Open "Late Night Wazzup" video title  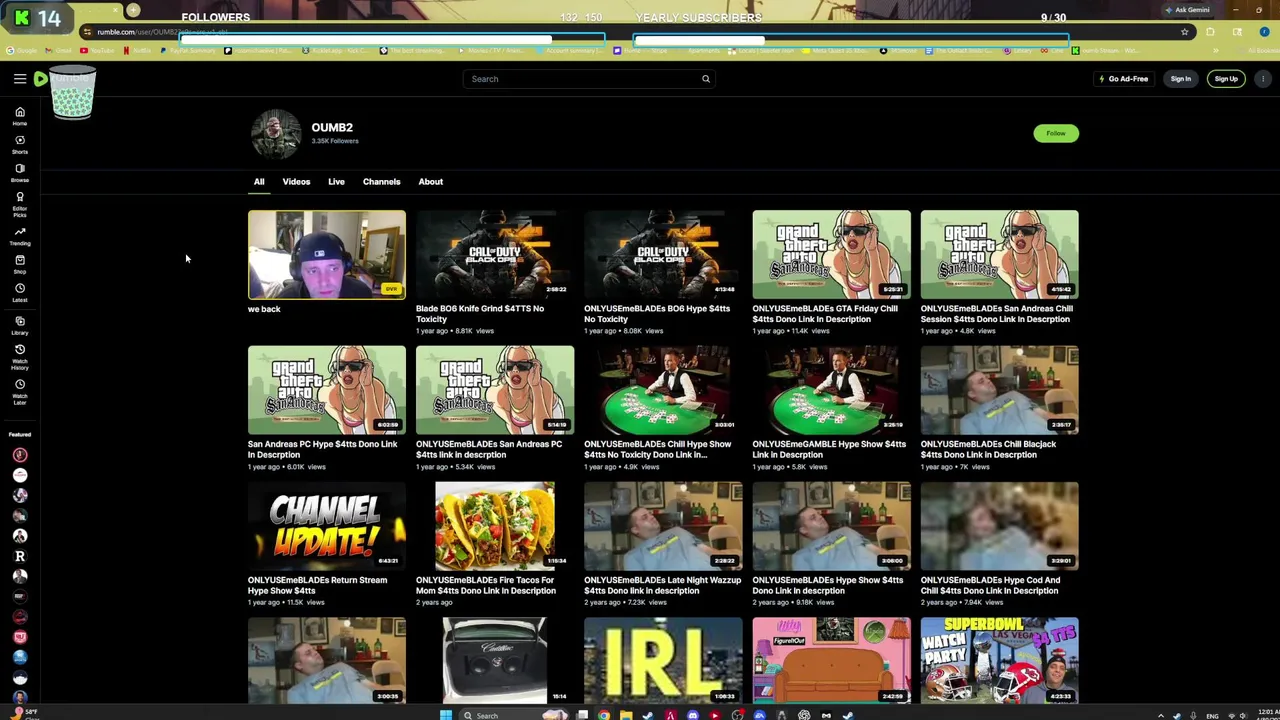tap(662, 585)
